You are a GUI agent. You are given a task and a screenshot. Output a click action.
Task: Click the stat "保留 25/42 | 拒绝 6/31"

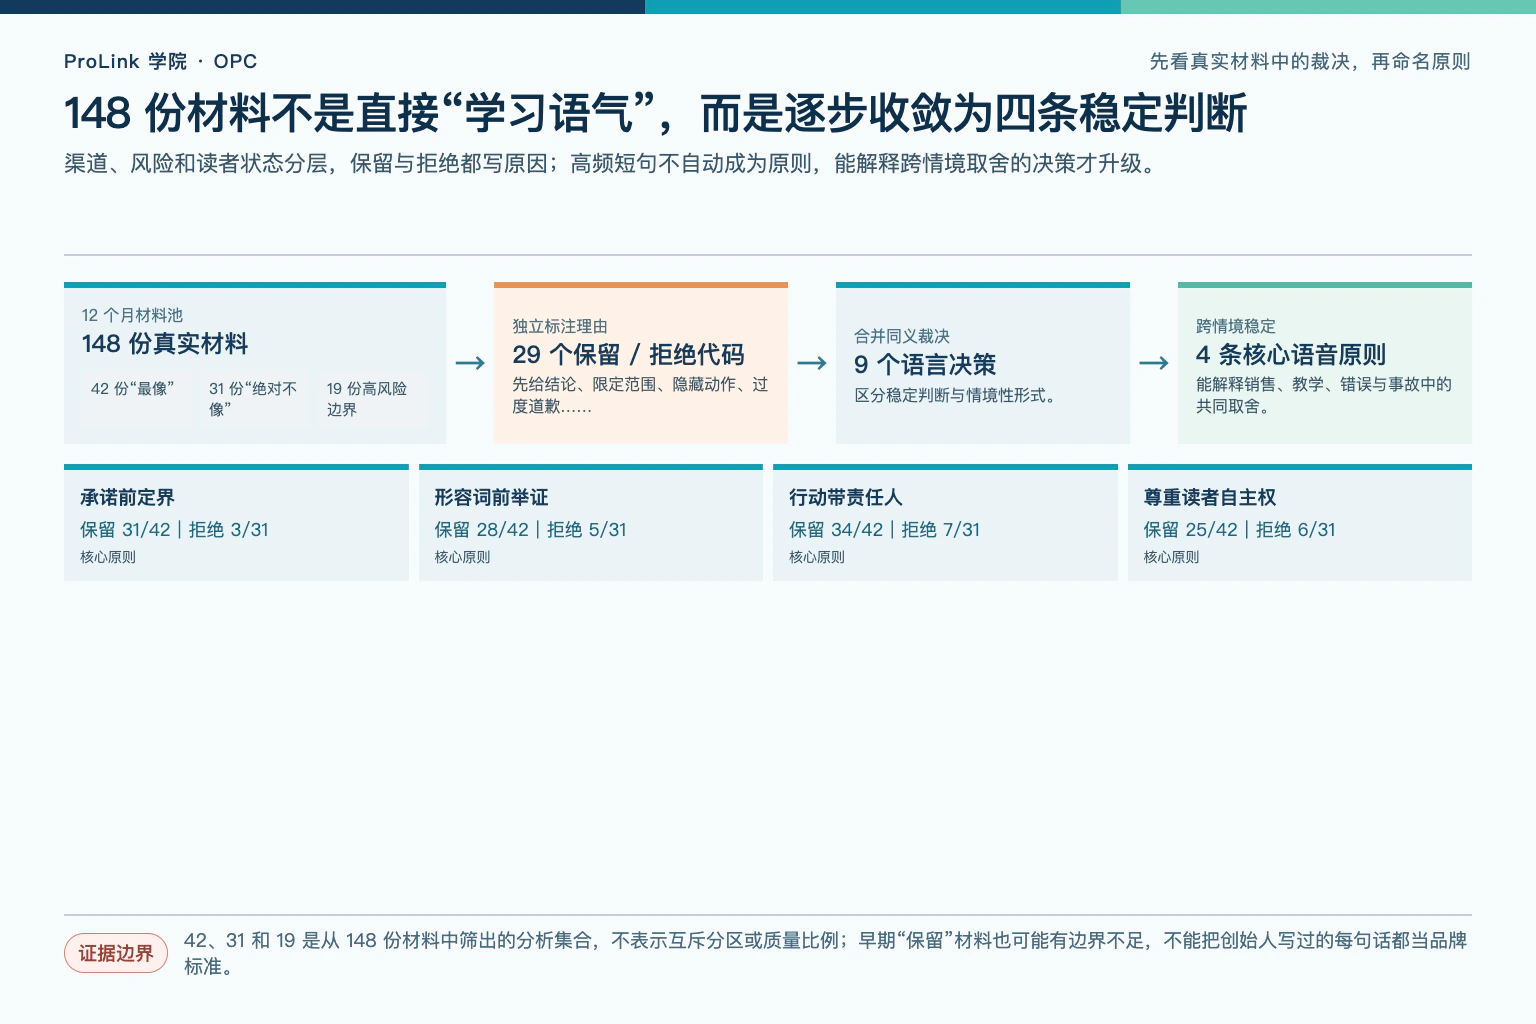(1240, 529)
